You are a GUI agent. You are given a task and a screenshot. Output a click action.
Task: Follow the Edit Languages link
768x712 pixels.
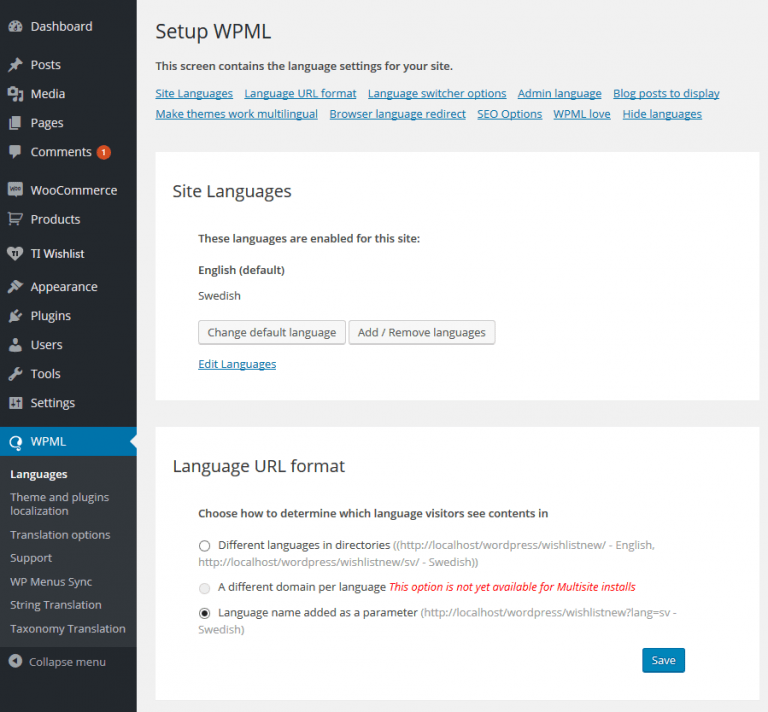pos(237,364)
